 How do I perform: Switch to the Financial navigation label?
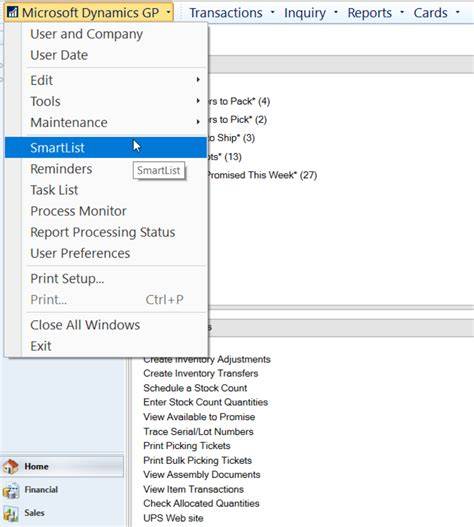41,490
